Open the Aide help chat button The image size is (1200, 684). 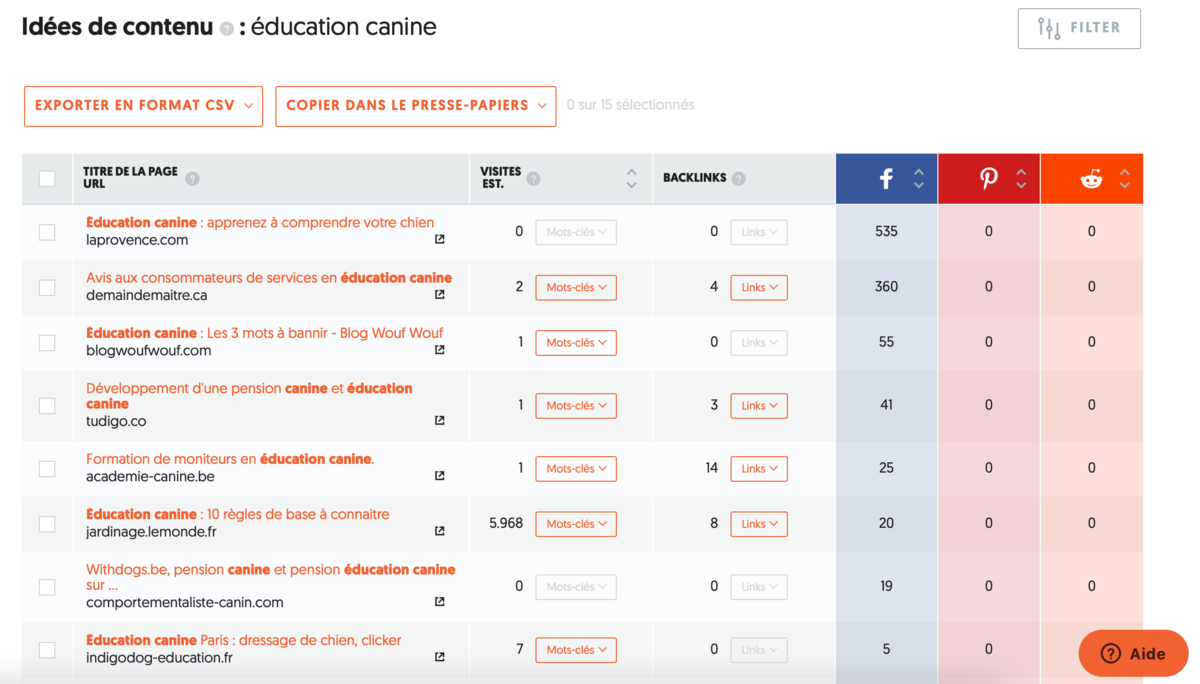click(1133, 654)
